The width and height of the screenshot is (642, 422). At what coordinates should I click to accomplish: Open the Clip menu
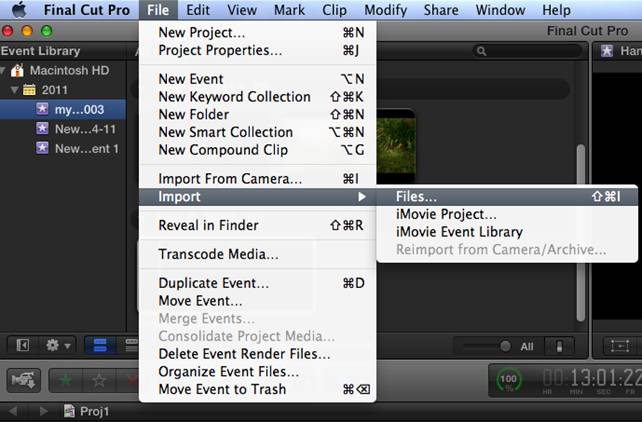(x=334, y=10)
